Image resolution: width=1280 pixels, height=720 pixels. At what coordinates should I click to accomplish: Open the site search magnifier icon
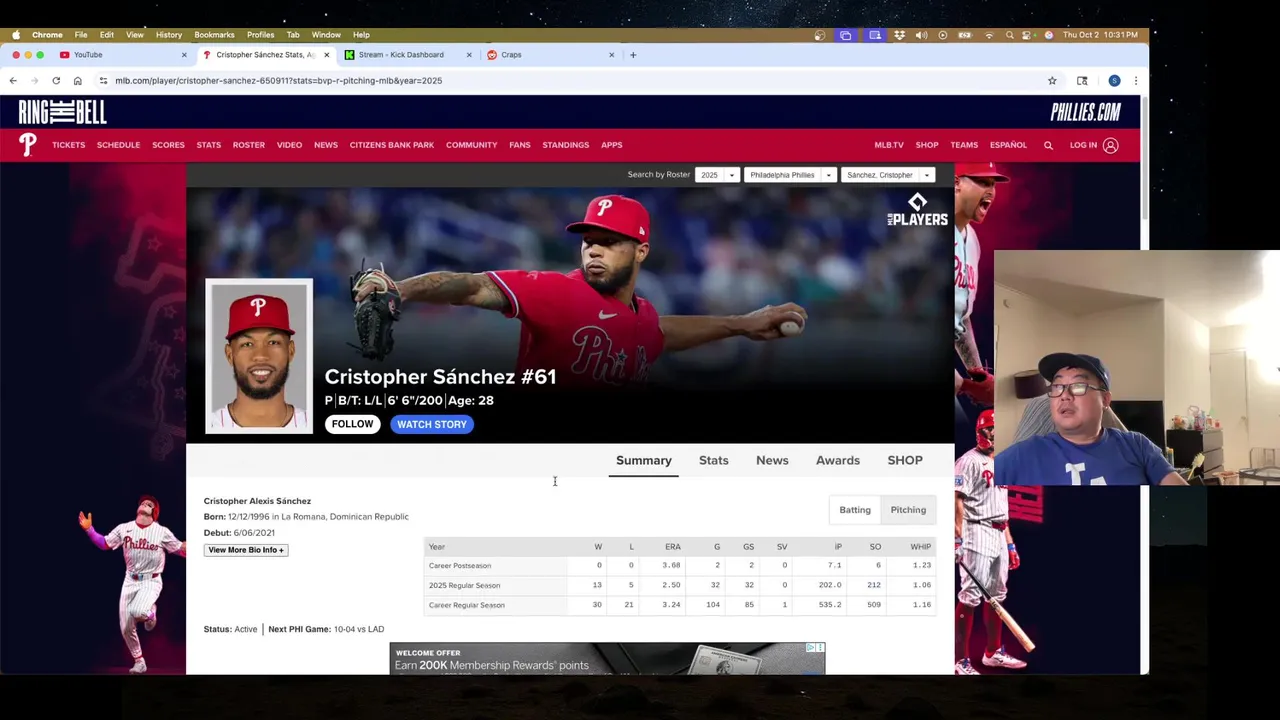pyautogui.click(x=1048, y=145)
